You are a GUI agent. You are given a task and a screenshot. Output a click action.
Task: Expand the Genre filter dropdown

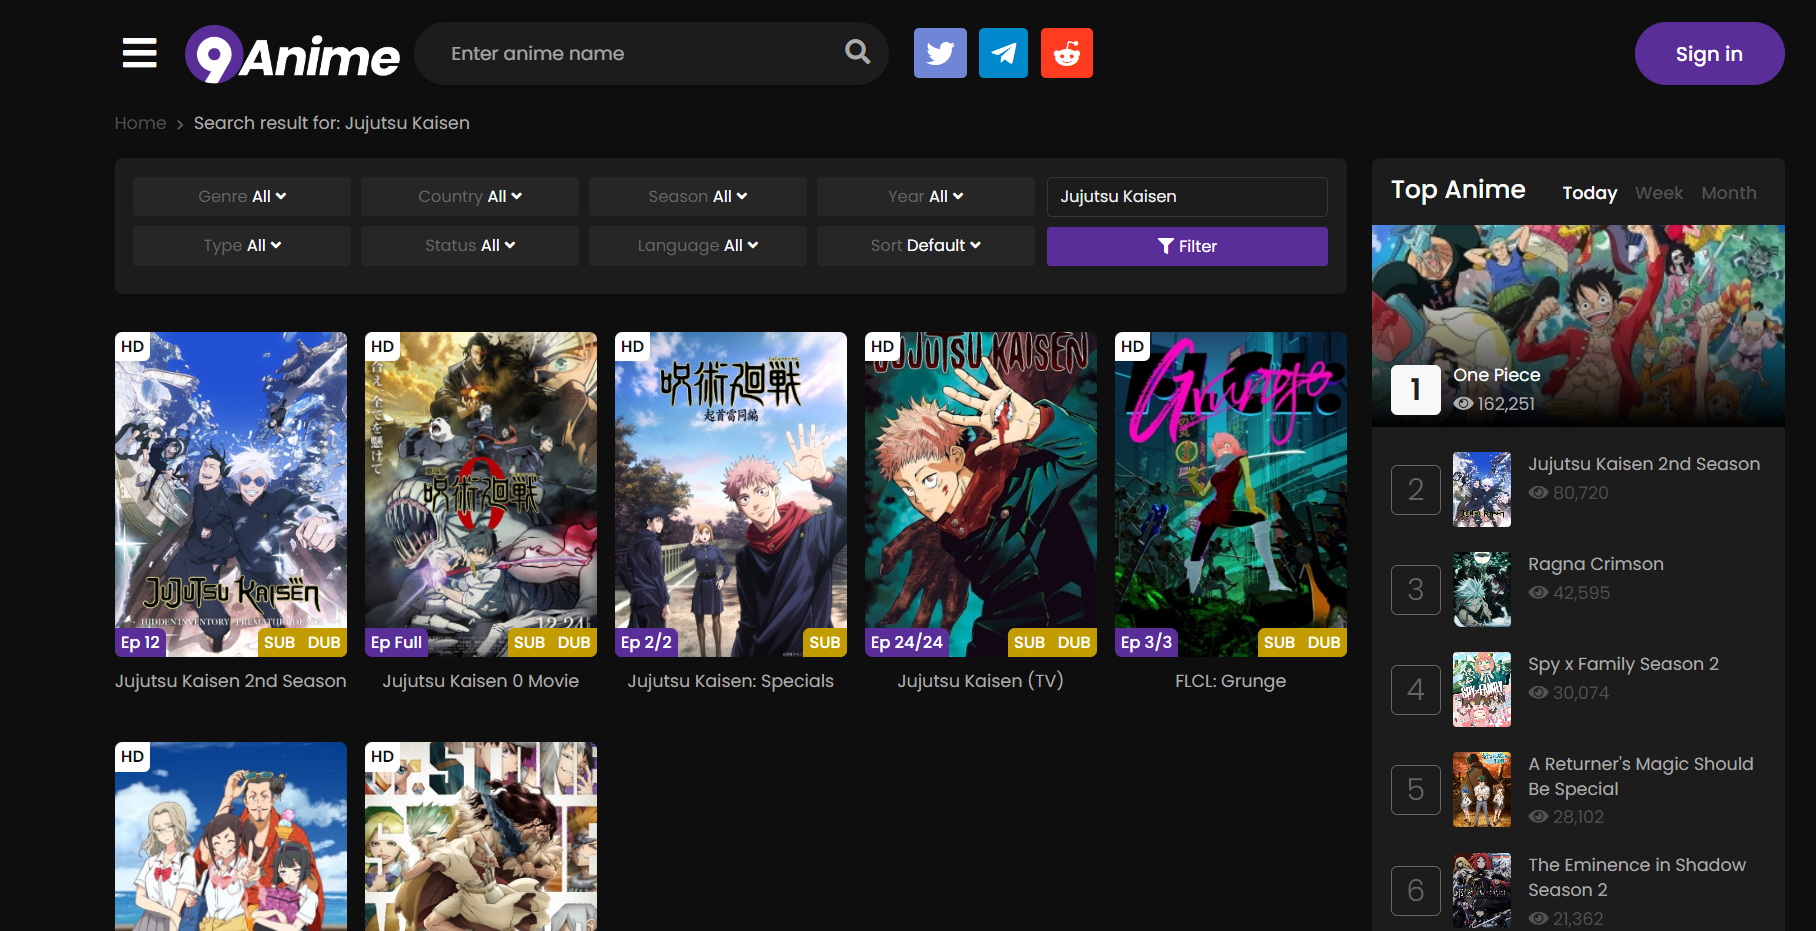[x=242, y=197]
